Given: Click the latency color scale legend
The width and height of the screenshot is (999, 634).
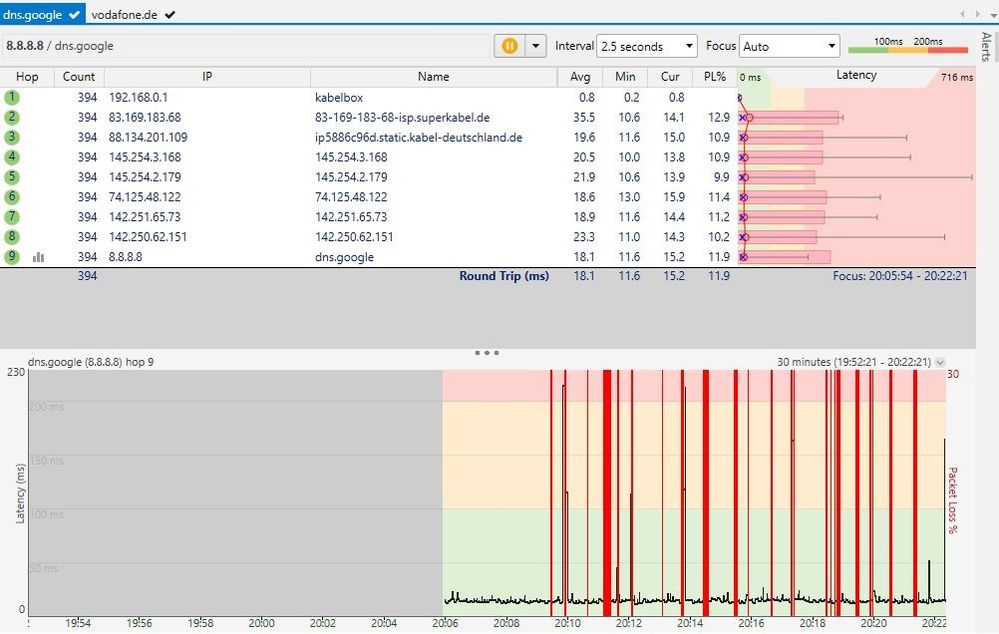Looking at the screenshot, I should [908, 47].
